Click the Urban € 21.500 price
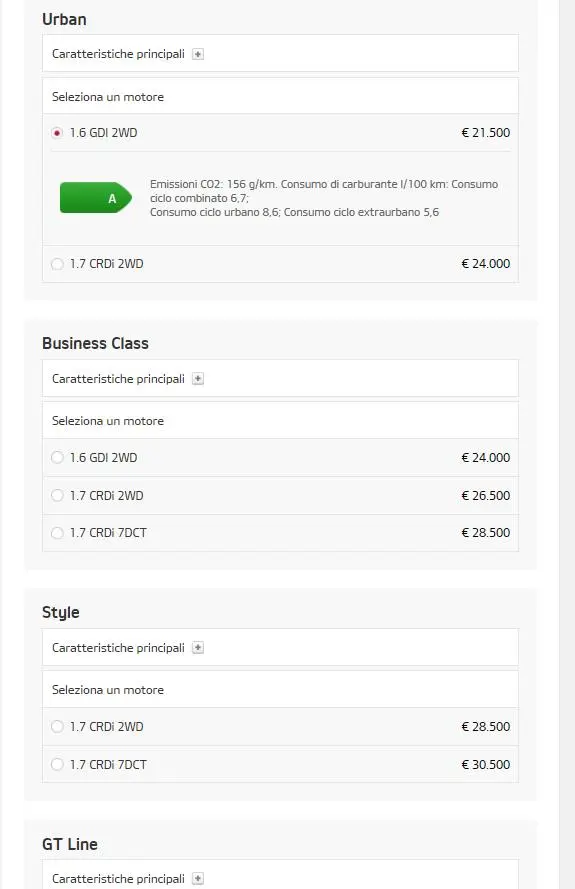This screenshot has height=889, width=575. click(x=485, y=133)
